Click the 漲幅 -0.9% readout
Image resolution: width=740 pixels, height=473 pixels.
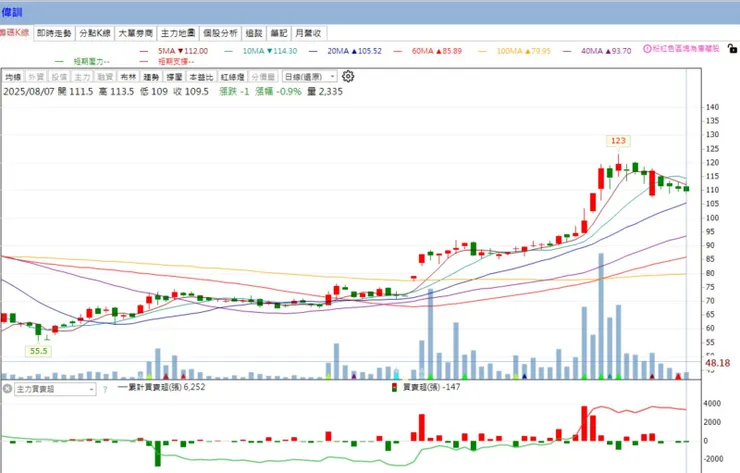click(x=278, y=92)
